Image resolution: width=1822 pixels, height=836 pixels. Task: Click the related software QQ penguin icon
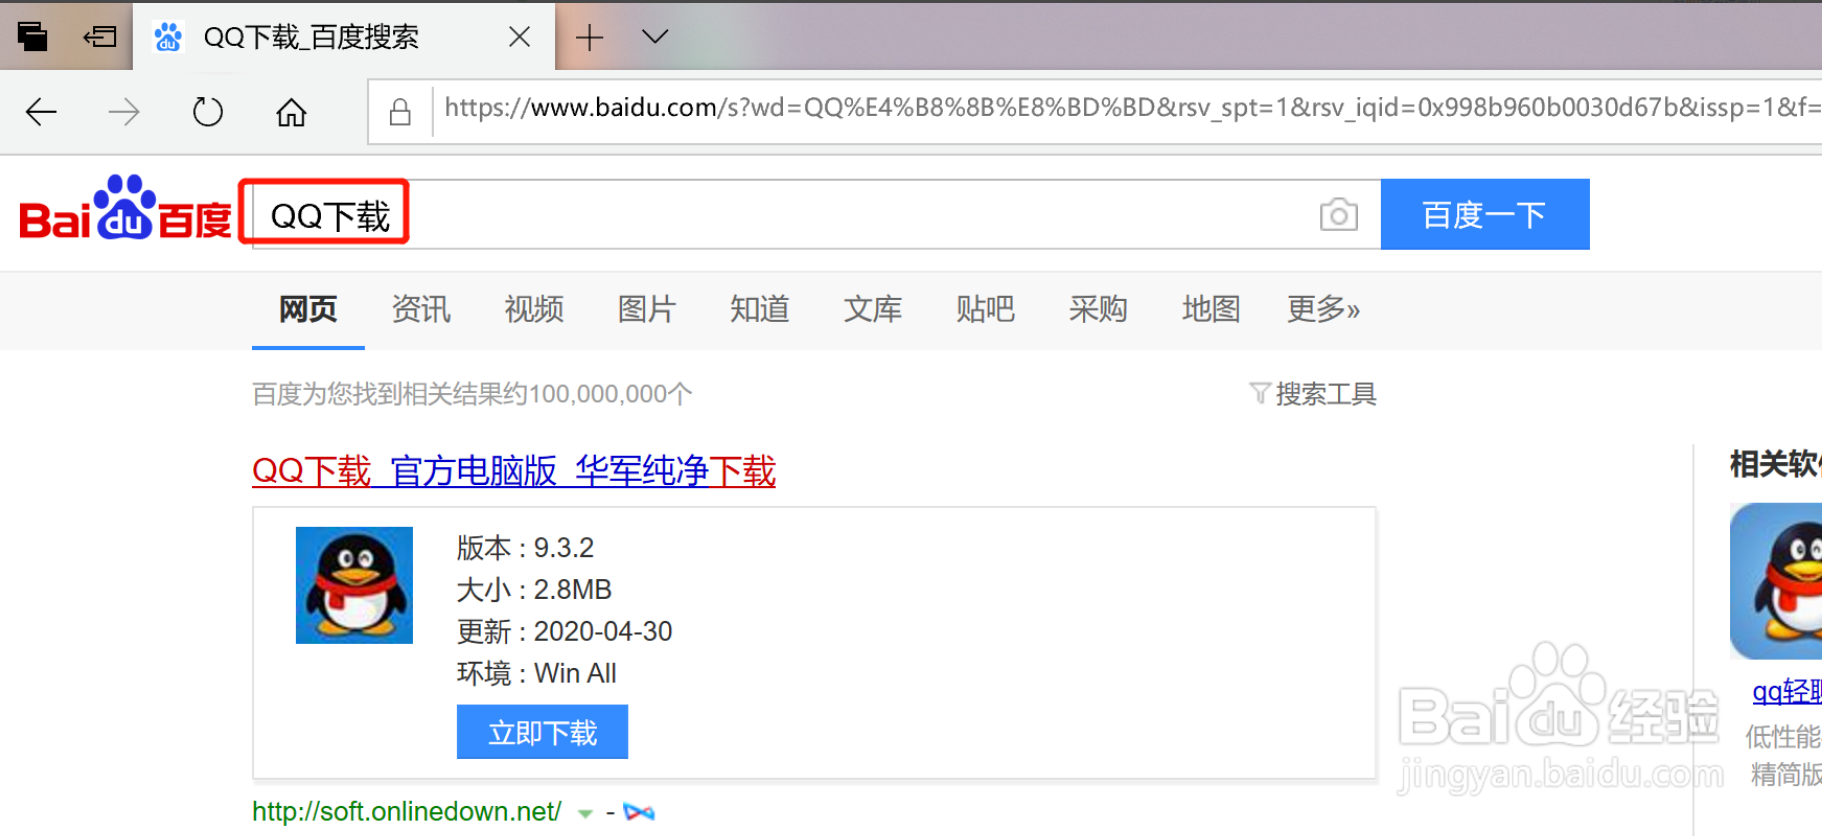[1777, 581]
